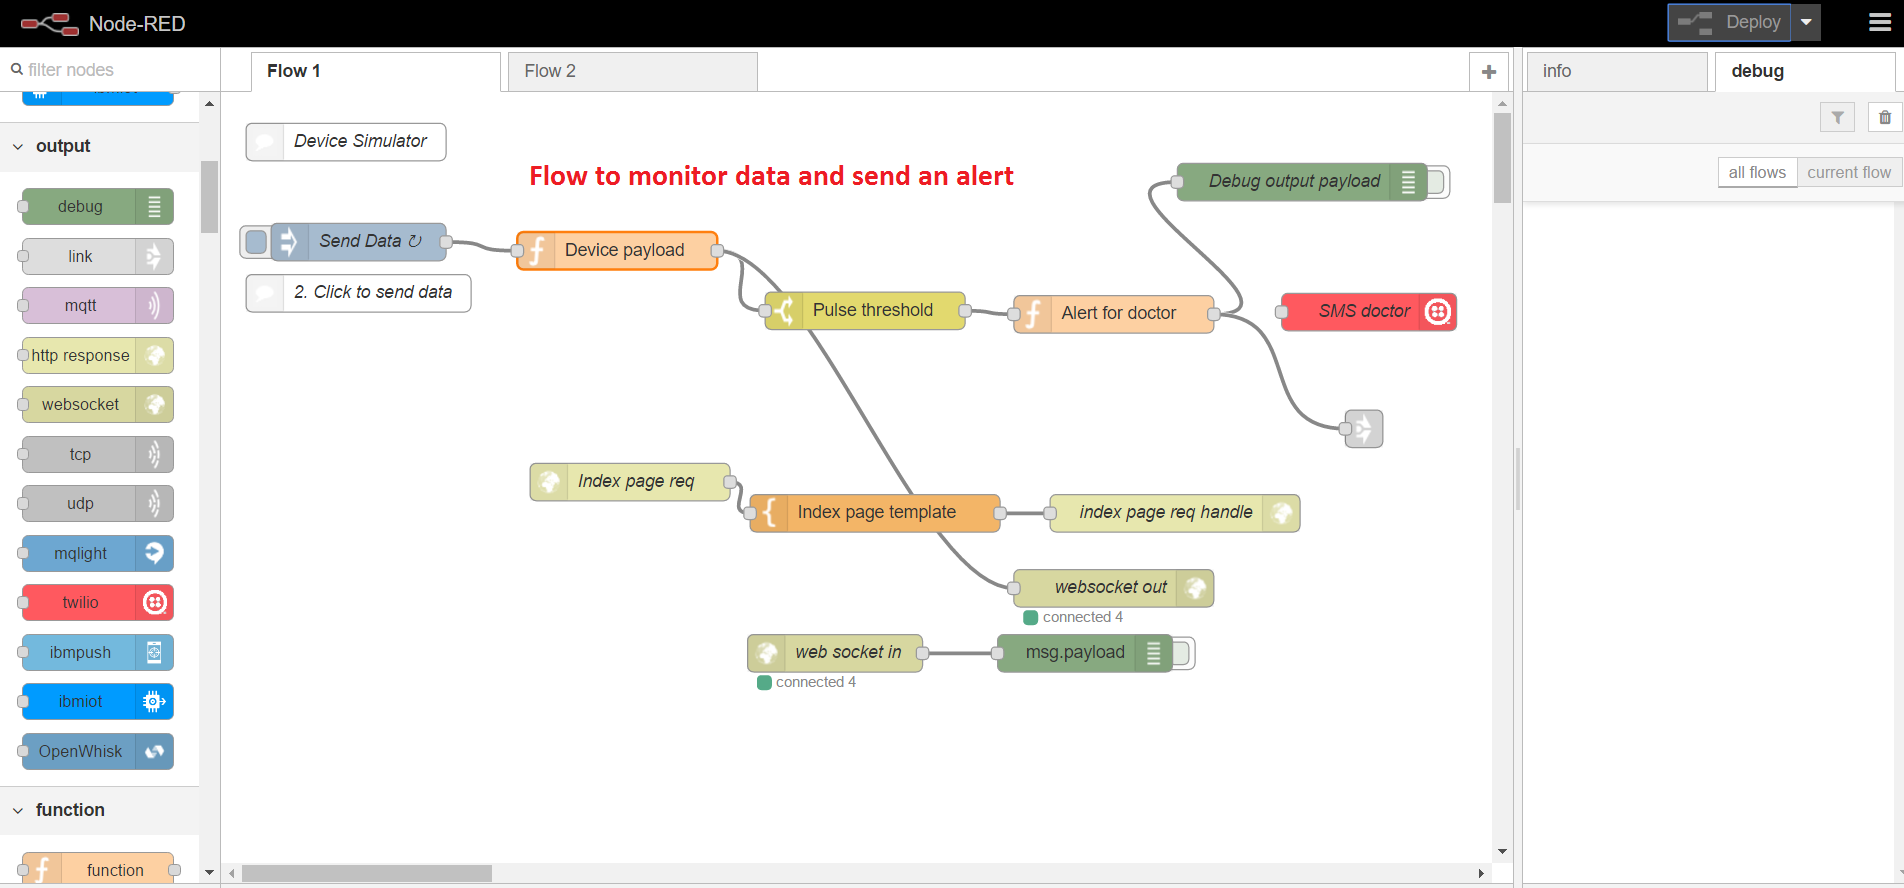The width and height of the screenshot is (1904, 888).
Task: Select the Device payload function node
Action: point(617,250)
